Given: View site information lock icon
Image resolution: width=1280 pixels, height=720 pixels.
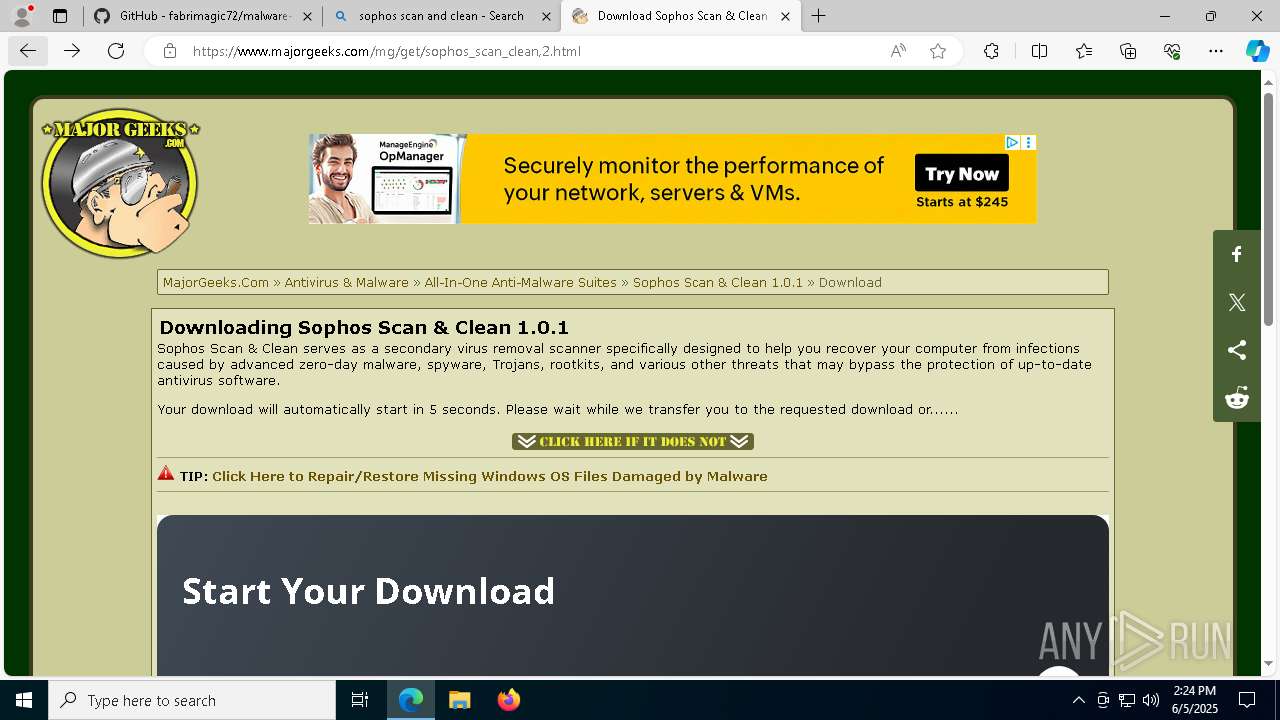Looking at the screenshot, I should coord(170,51).
